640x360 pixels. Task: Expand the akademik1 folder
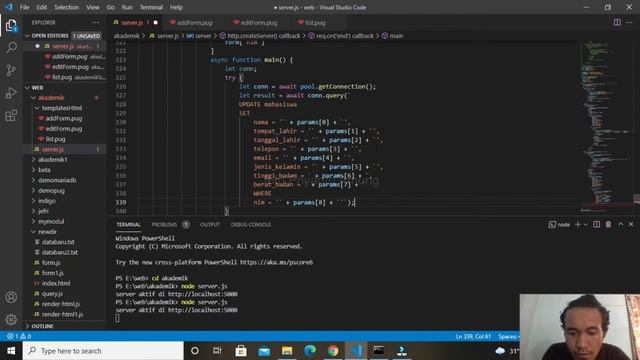[33, 160]
